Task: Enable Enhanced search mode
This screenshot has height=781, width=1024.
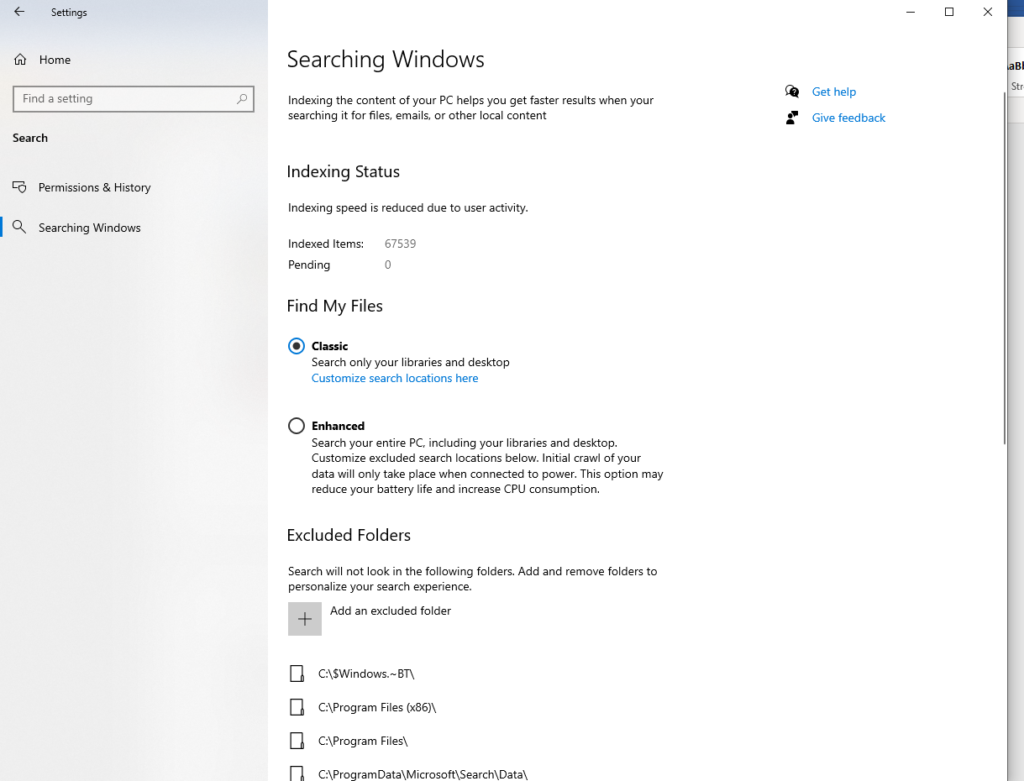Action: [296, 425]
